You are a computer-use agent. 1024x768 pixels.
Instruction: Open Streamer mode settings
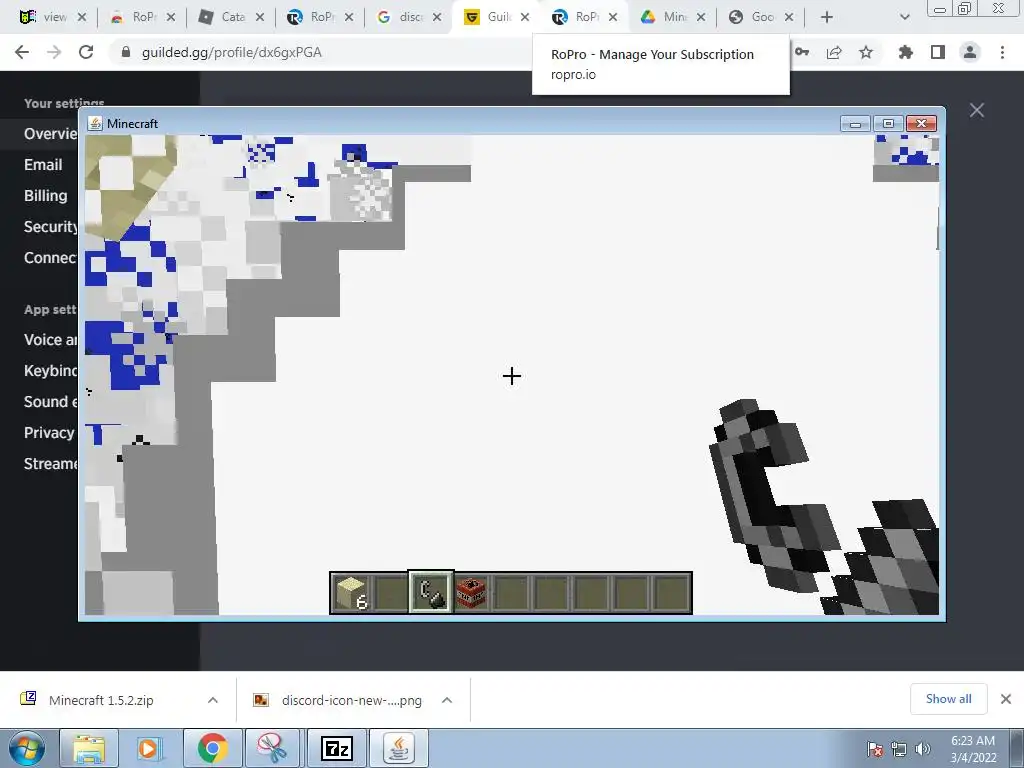(50, 464)
